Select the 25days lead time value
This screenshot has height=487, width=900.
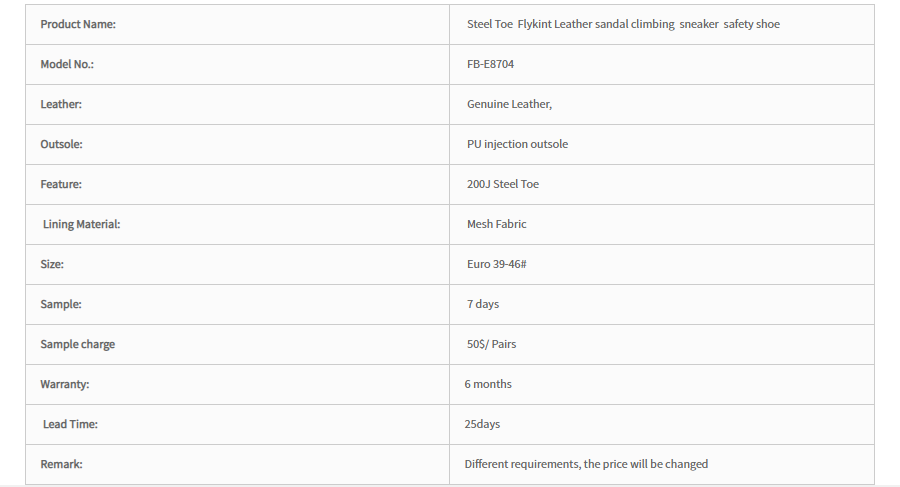pyautogui.click(x=482, y=424)
